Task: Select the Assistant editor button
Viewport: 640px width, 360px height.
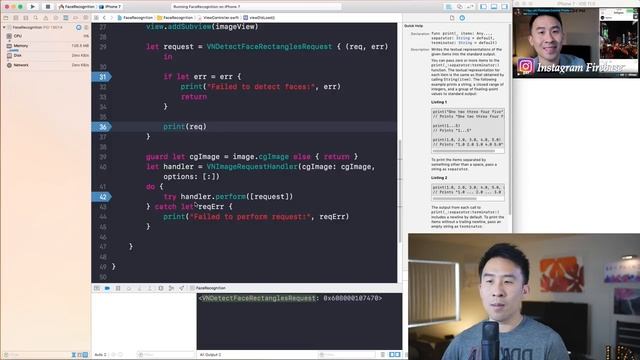Action: pos(460,7)
